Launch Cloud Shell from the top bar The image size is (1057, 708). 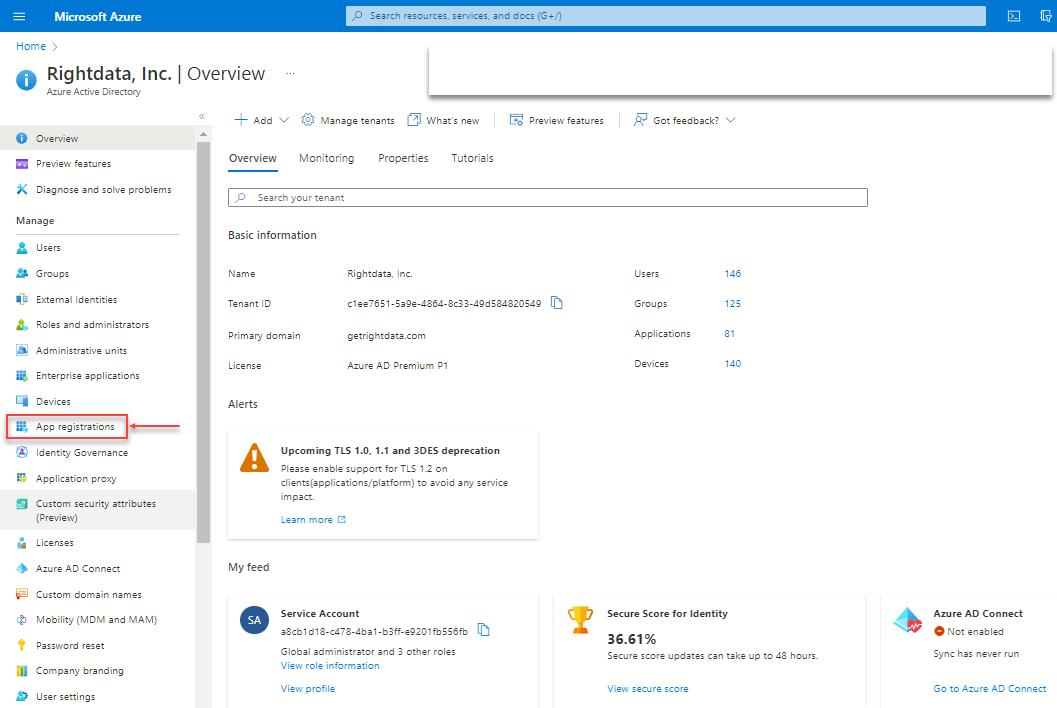coord(1013,16)
